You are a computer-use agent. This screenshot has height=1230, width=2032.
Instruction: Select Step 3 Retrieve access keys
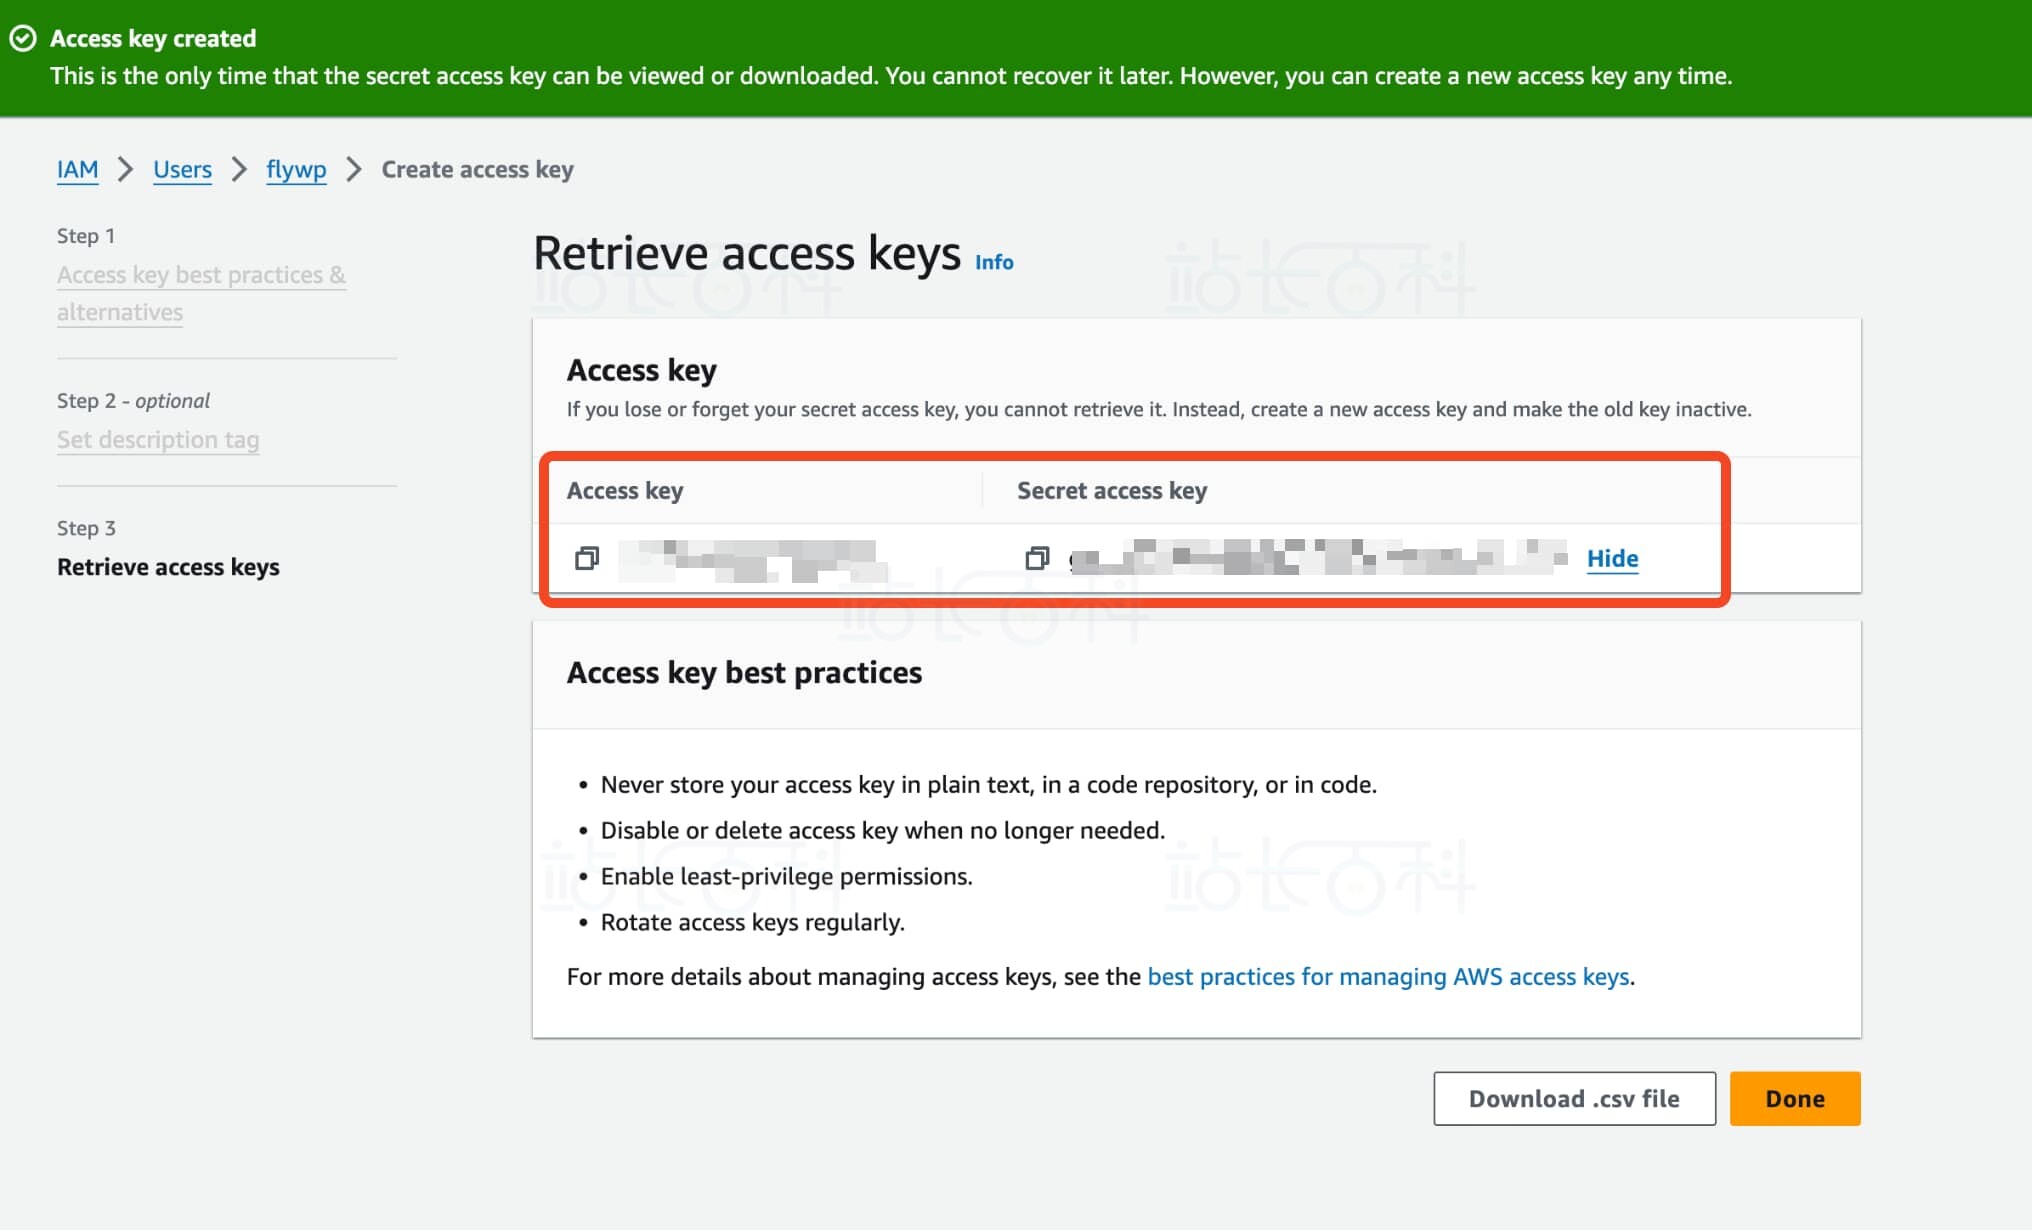(168, 567)
